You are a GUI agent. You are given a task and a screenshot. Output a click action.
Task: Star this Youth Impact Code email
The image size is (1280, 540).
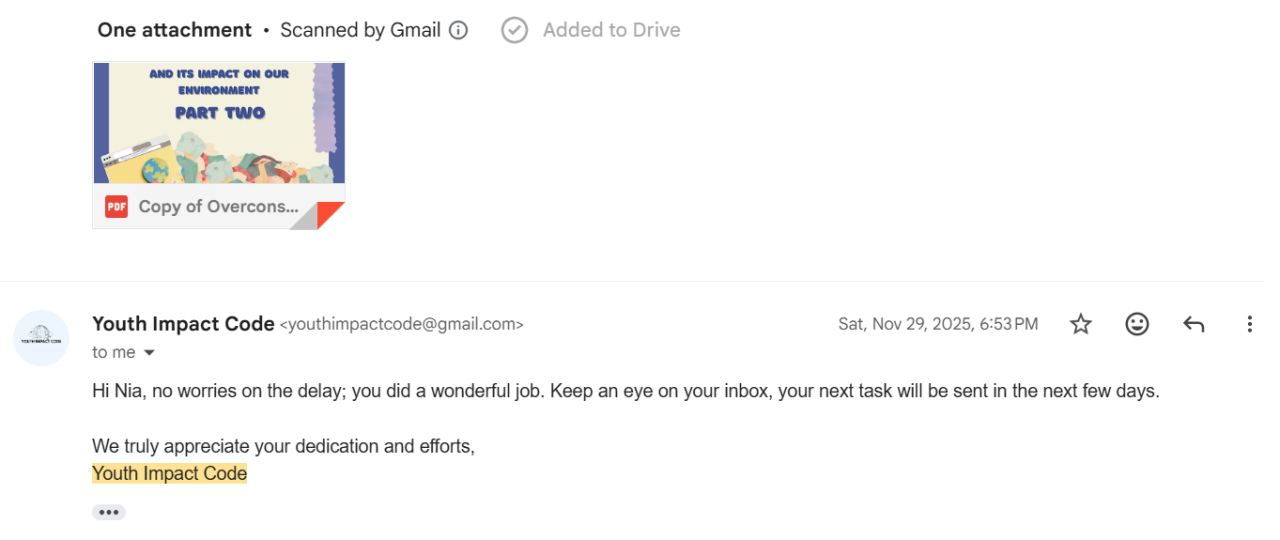(x=1081, y=324)
